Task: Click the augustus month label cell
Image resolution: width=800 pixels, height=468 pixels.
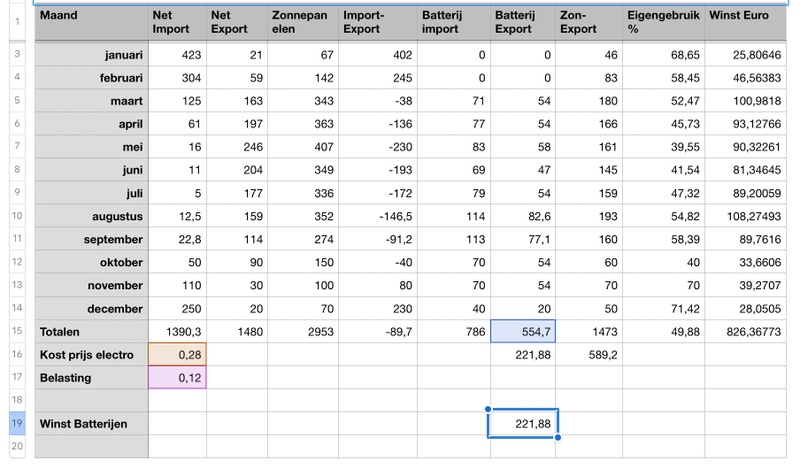Action: coord(90,216)
